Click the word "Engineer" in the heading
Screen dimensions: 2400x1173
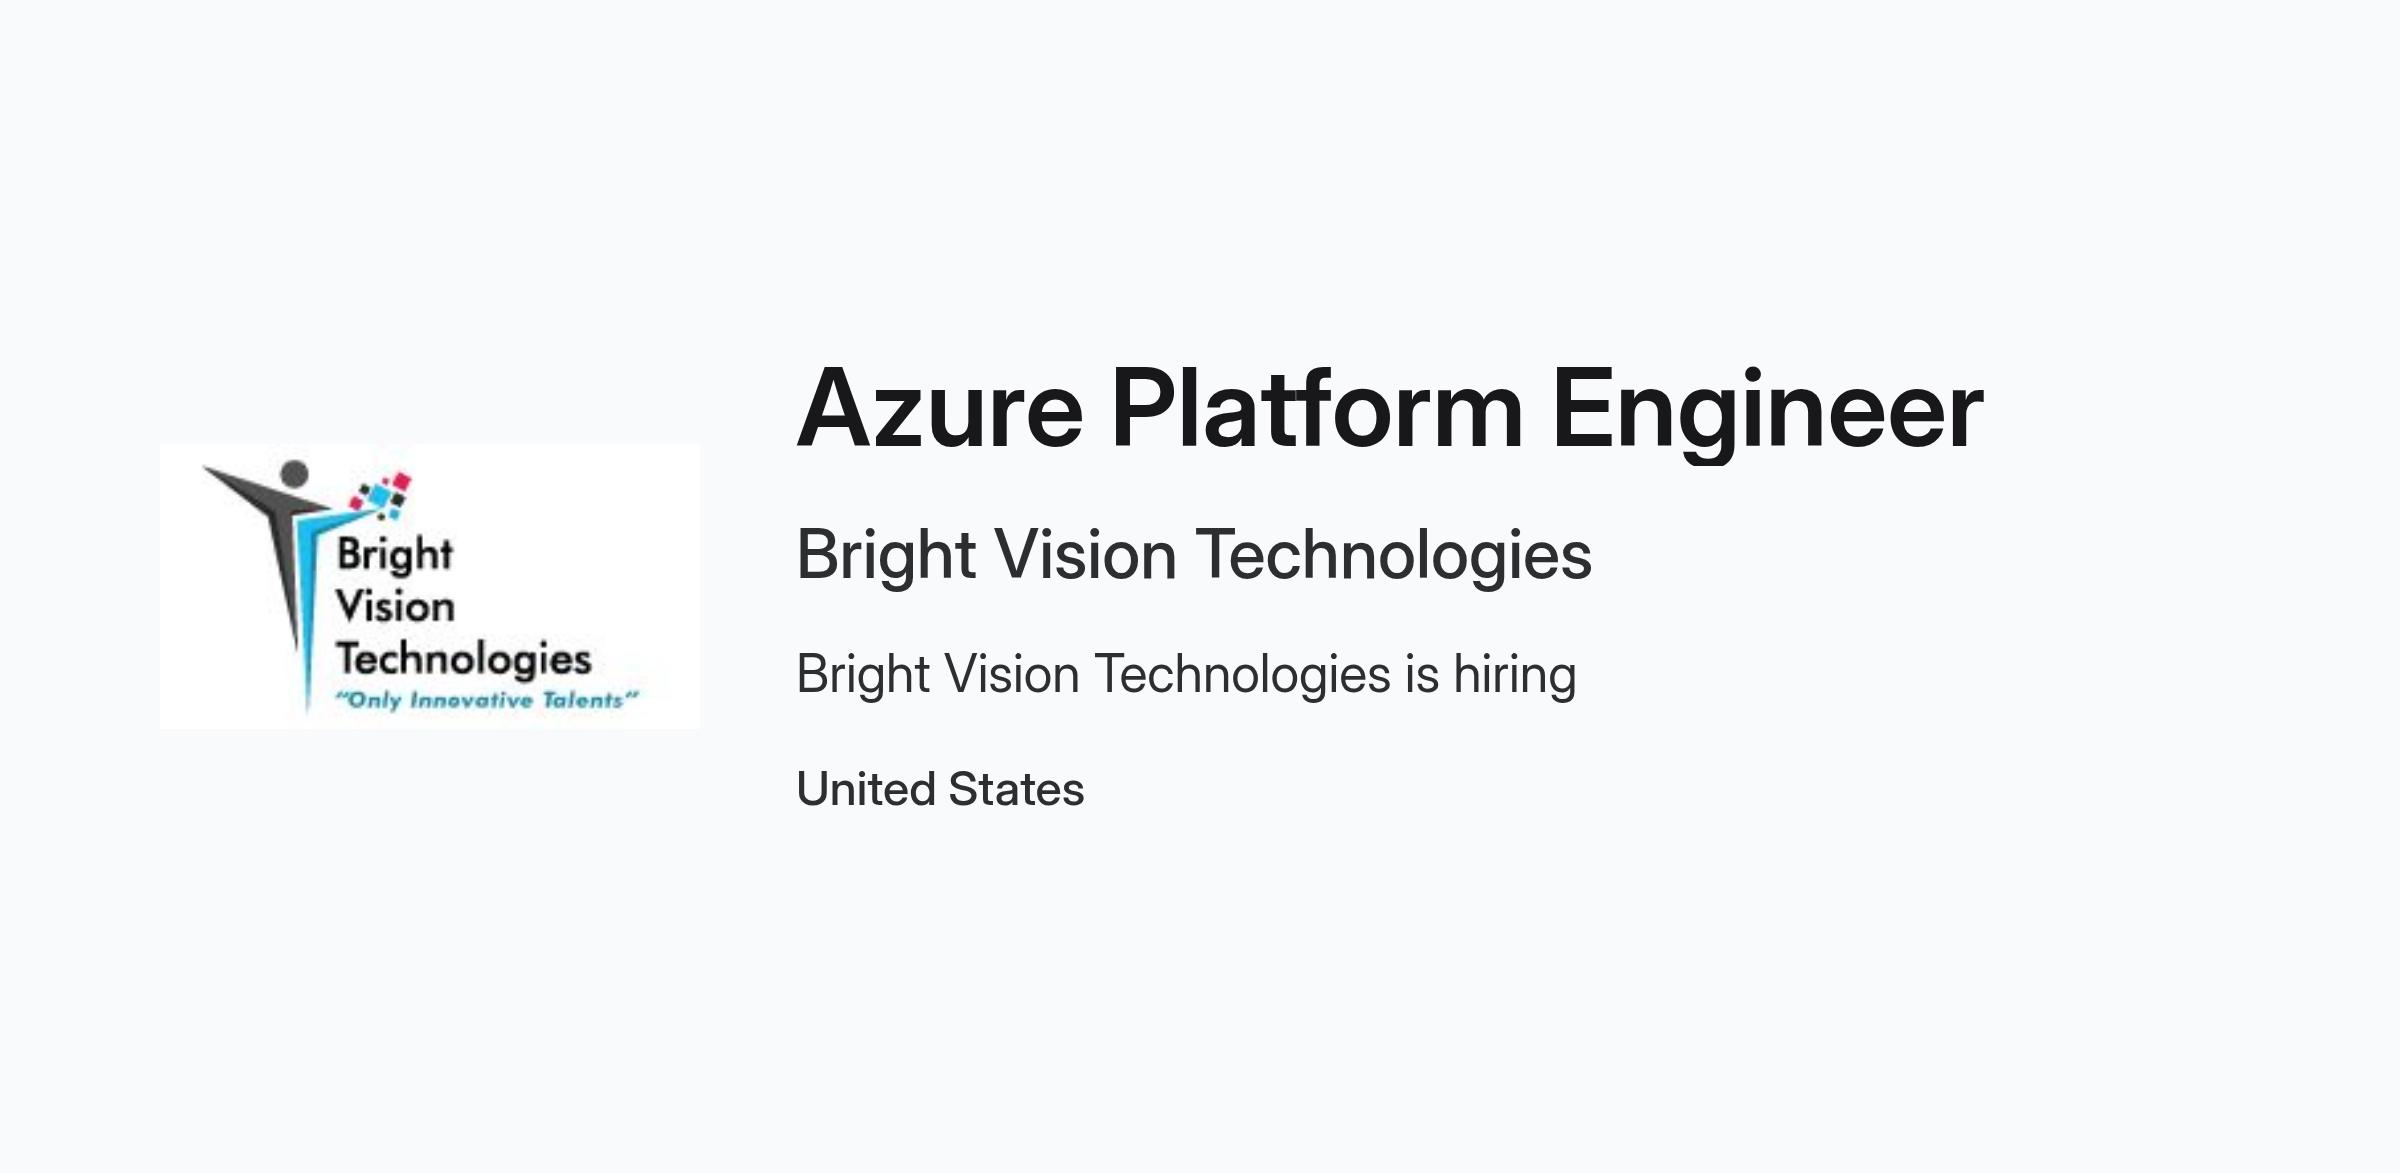(1767, 412)
